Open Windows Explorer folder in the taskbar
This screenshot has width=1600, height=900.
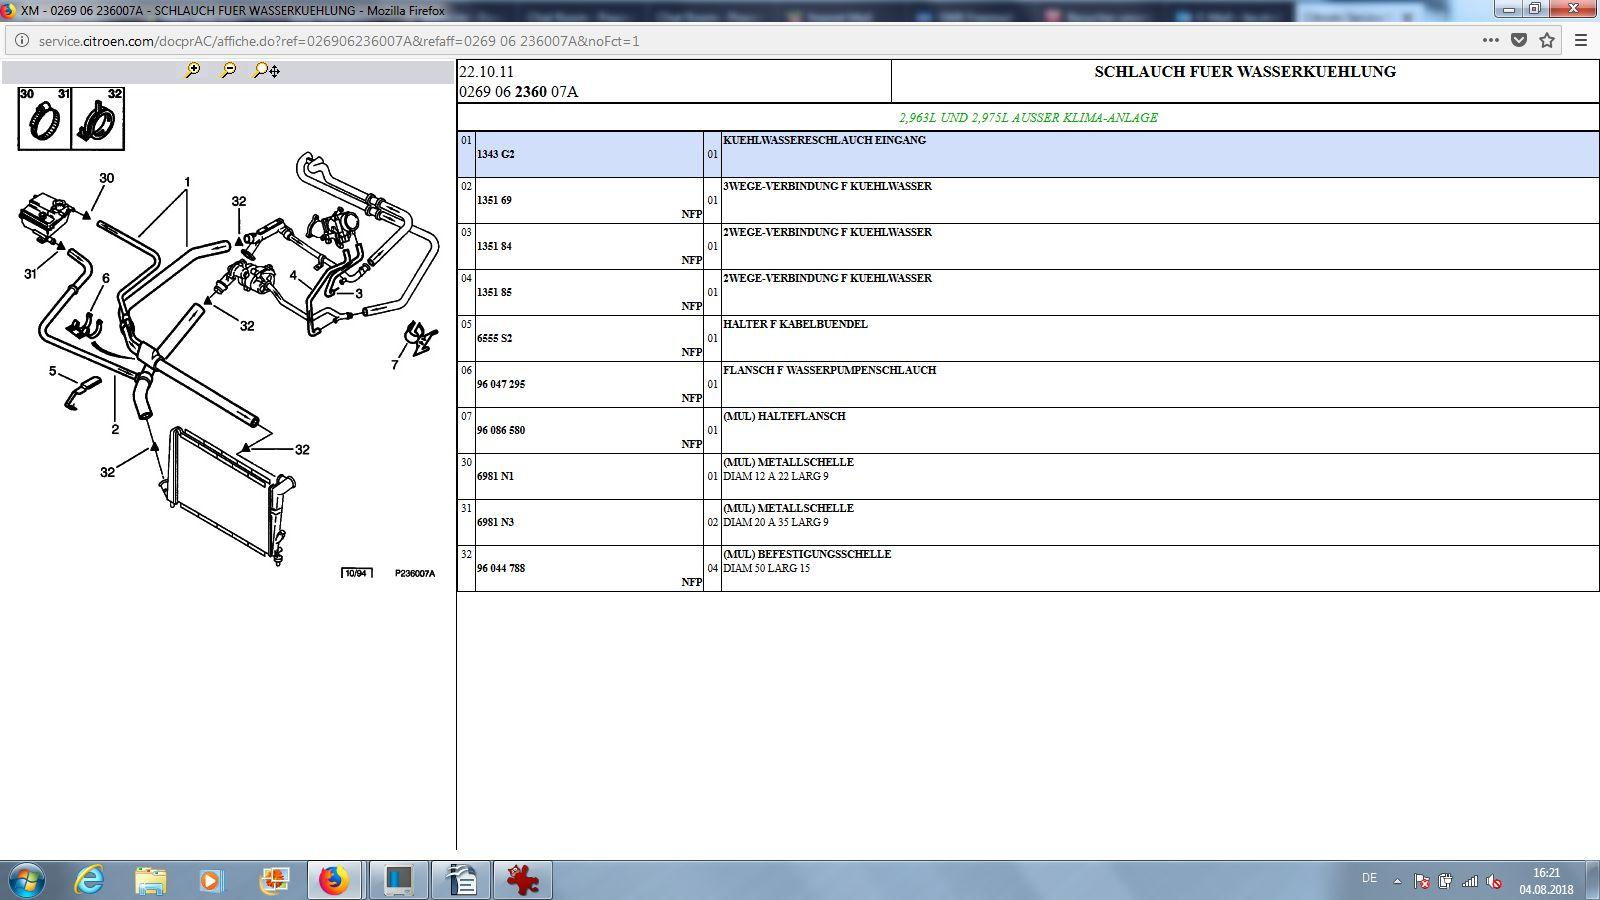pyautogui.click(x=151, y=880)
